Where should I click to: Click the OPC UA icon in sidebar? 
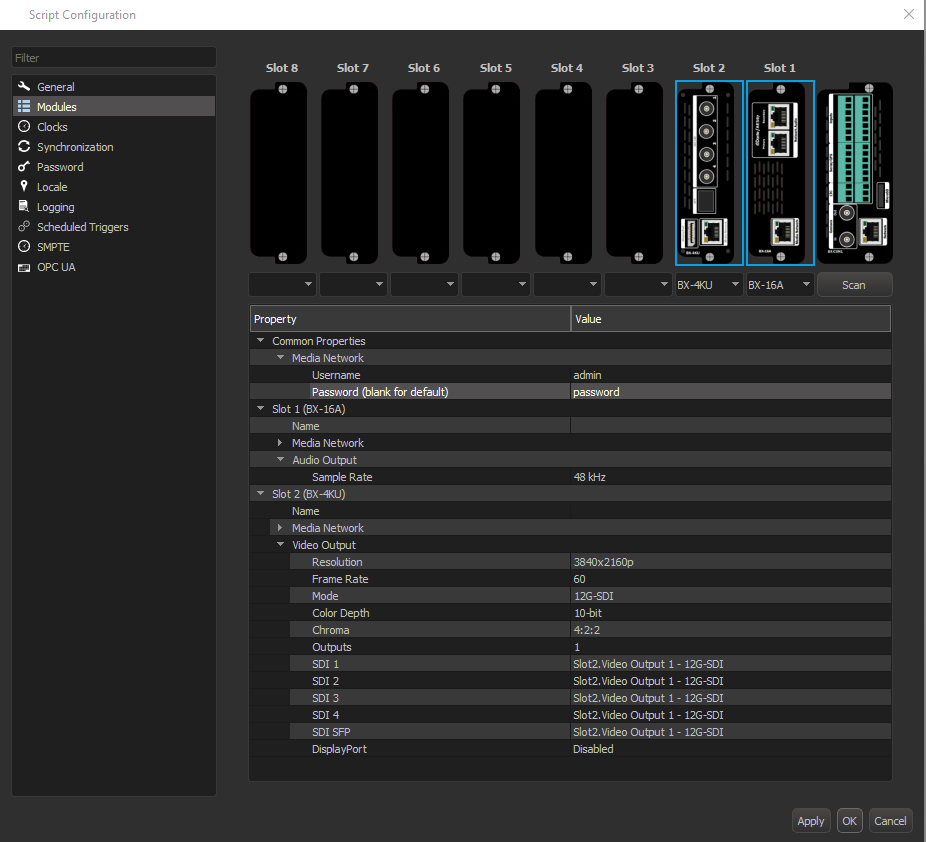[25, 267]
